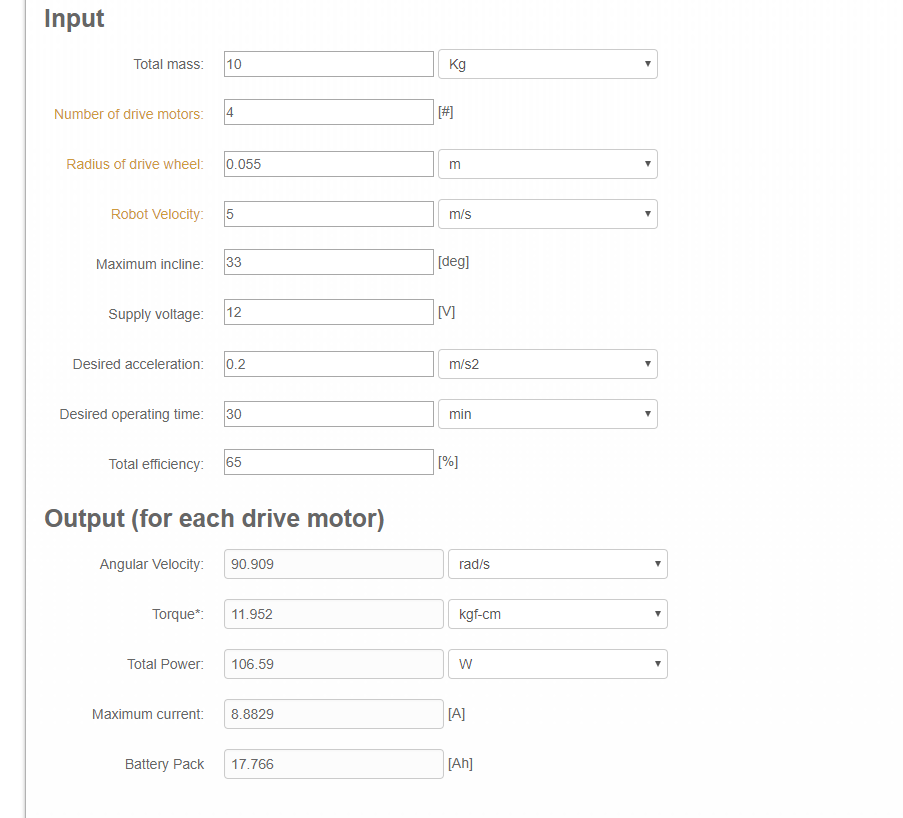Open the operating time min dropdown

tap(547, 414)
